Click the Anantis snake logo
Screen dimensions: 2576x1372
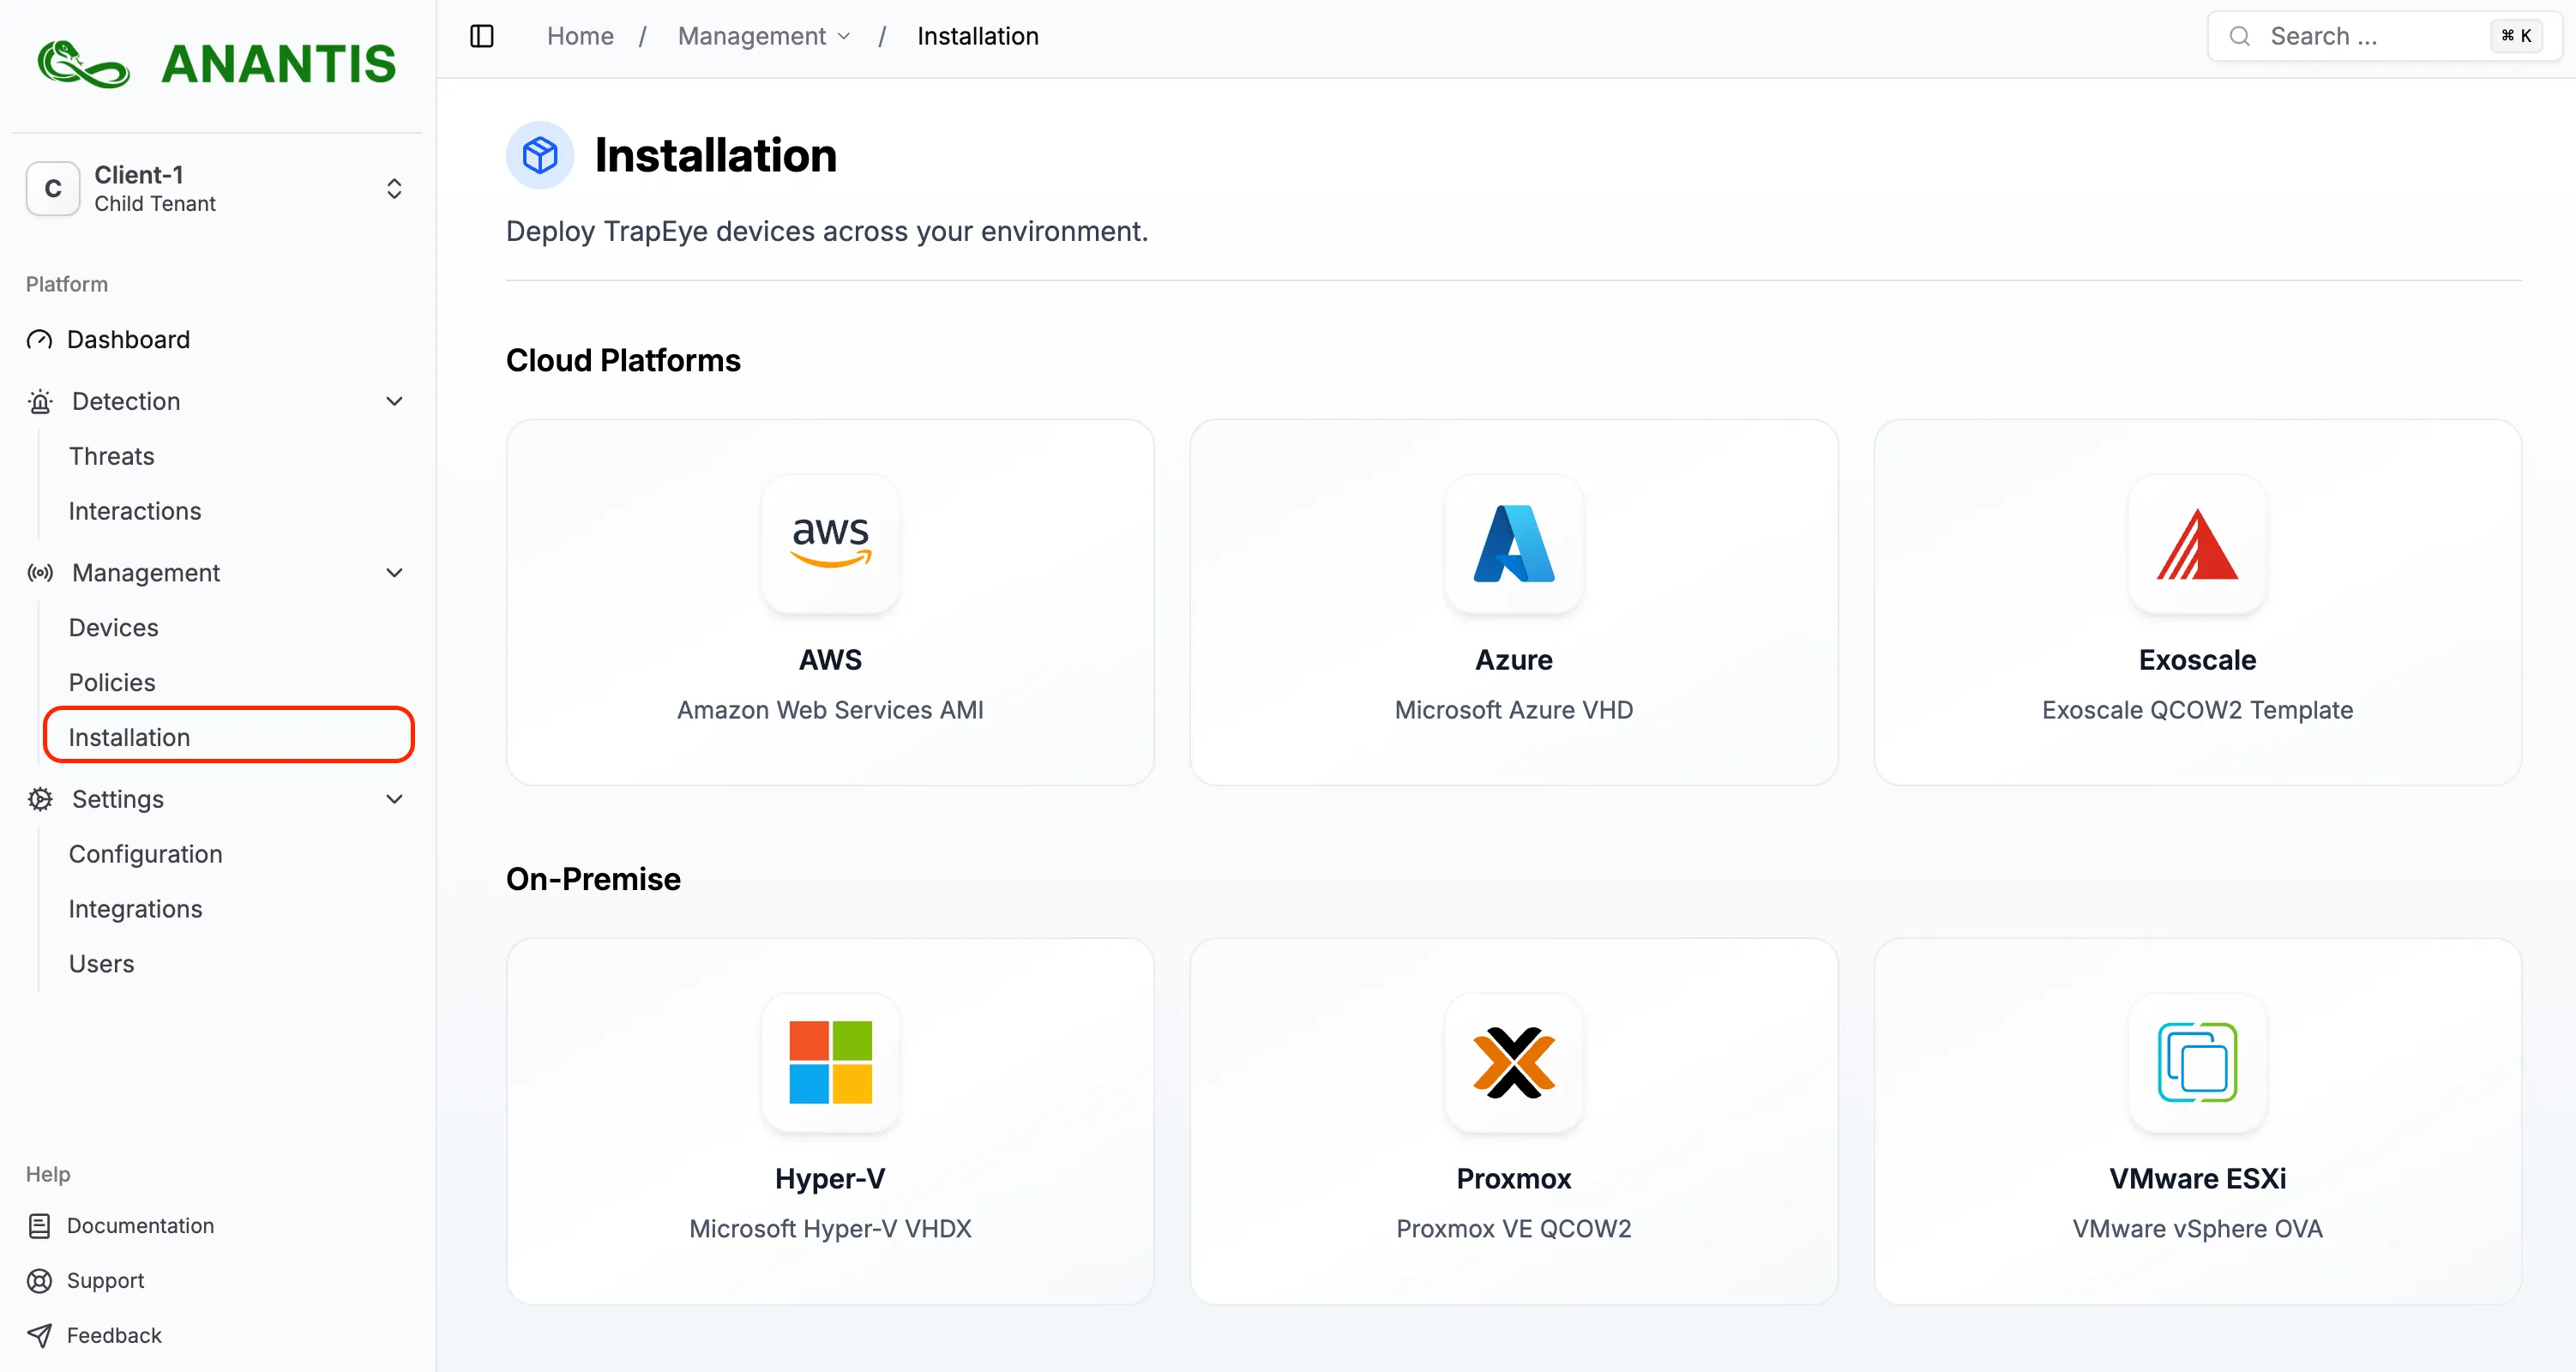[x=84, y=64]
